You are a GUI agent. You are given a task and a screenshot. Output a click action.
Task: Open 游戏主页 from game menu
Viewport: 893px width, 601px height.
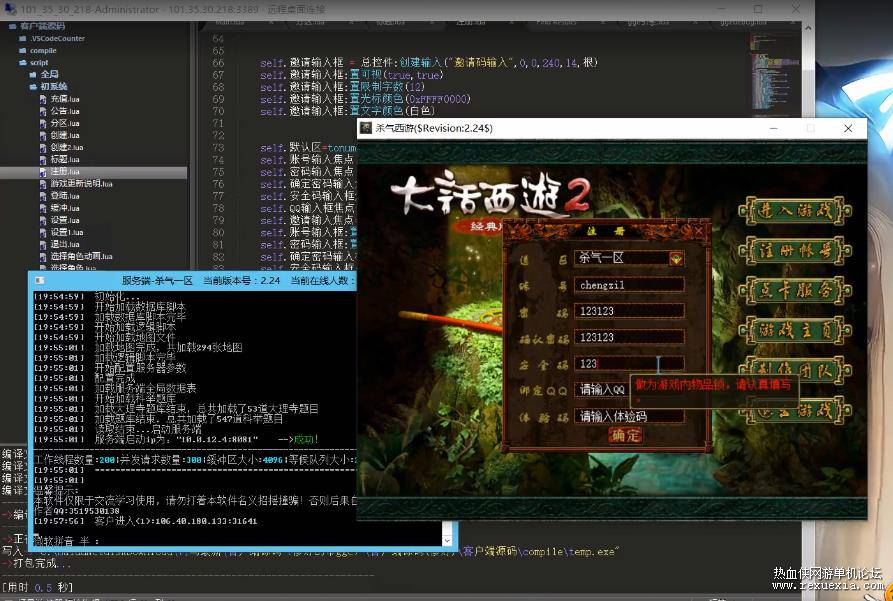pos(794,330)
